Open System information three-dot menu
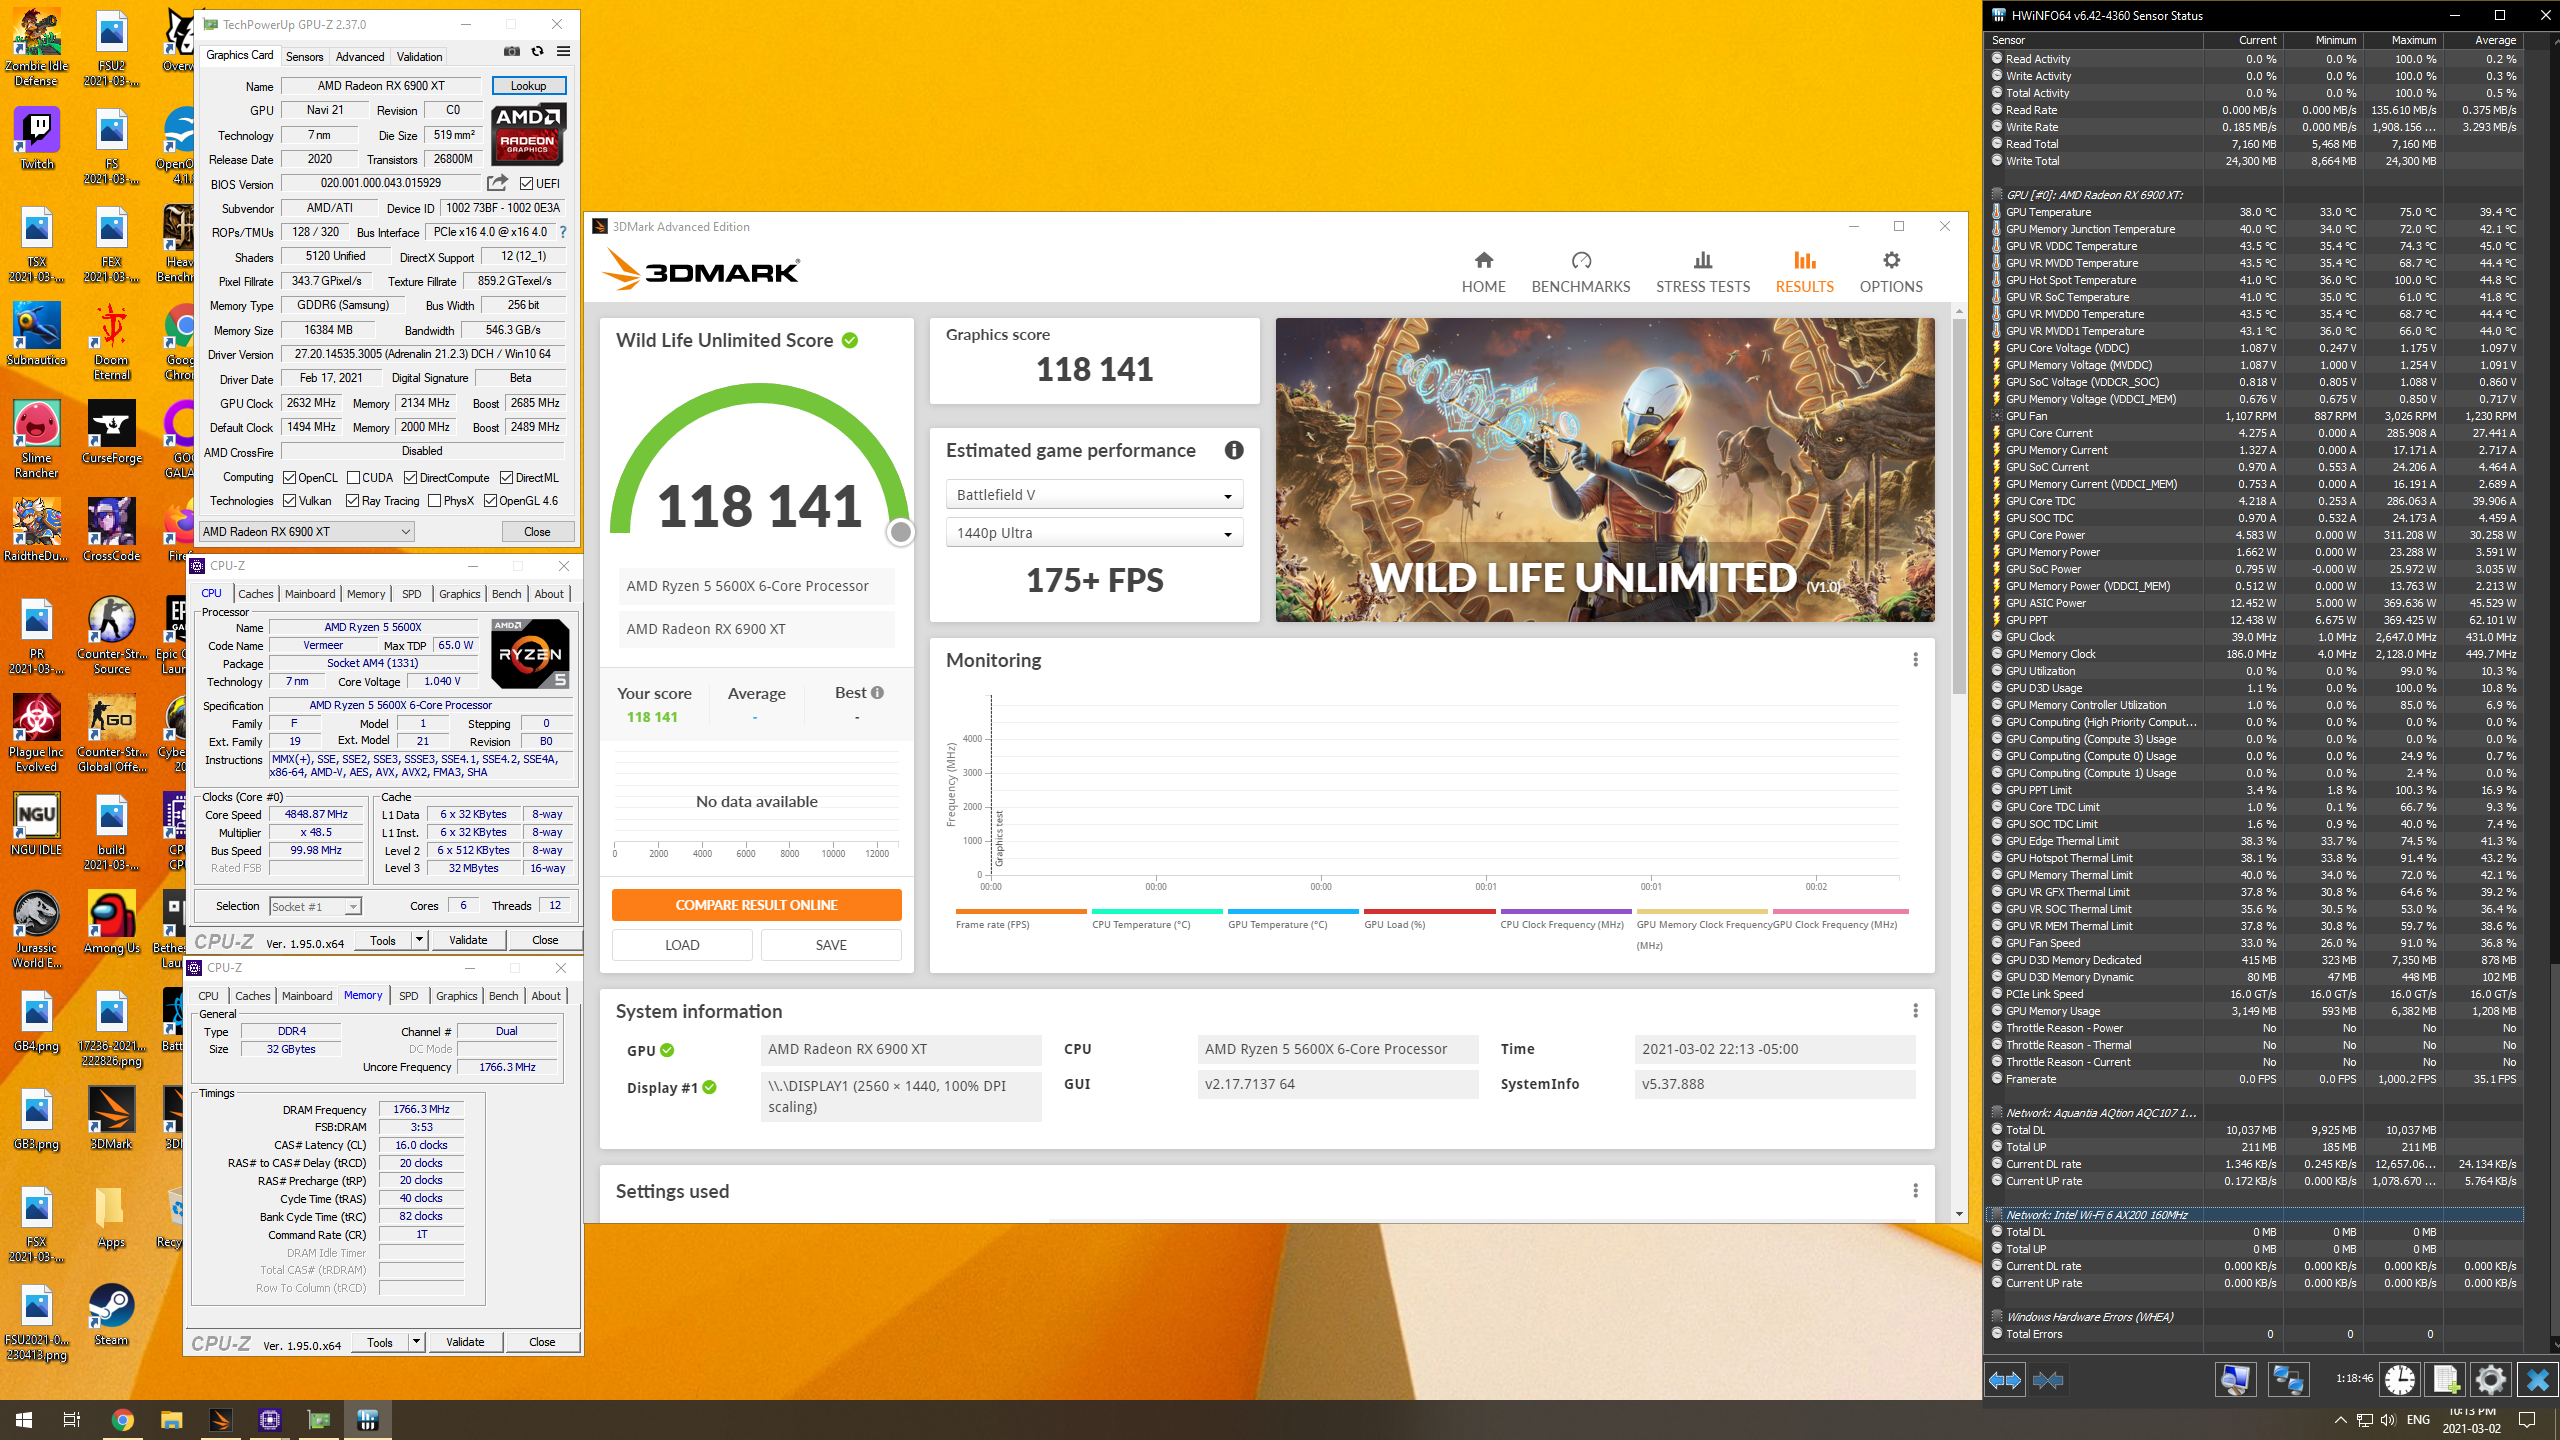The width and height of the screenshot is (2560, 1440). (x=1915, y=1011)
